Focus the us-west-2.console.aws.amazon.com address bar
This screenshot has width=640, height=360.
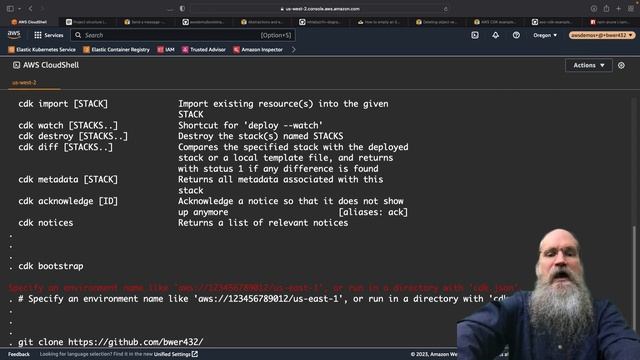(x=320, y=9)
